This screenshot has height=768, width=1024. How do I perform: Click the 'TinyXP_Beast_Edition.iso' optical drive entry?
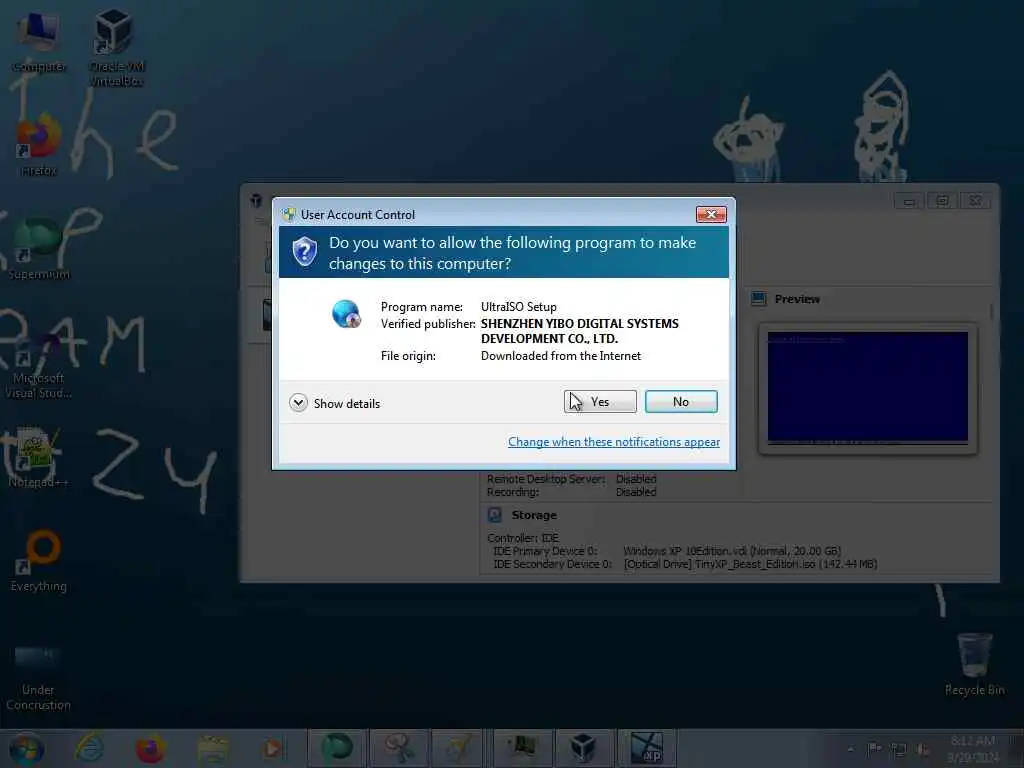(750, 564)
